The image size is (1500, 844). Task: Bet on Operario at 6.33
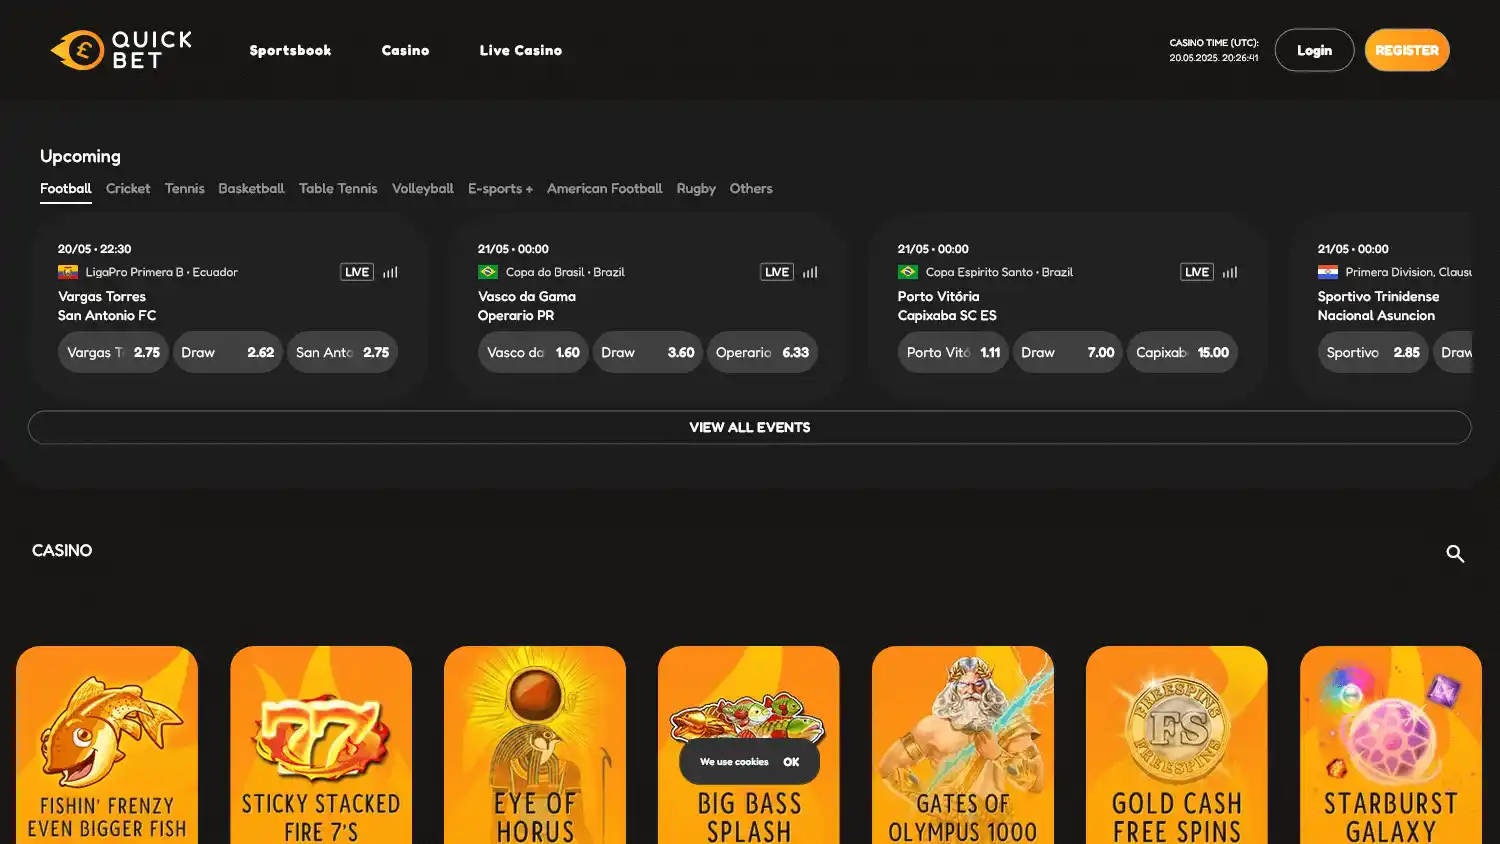click(x=763, y=352)
